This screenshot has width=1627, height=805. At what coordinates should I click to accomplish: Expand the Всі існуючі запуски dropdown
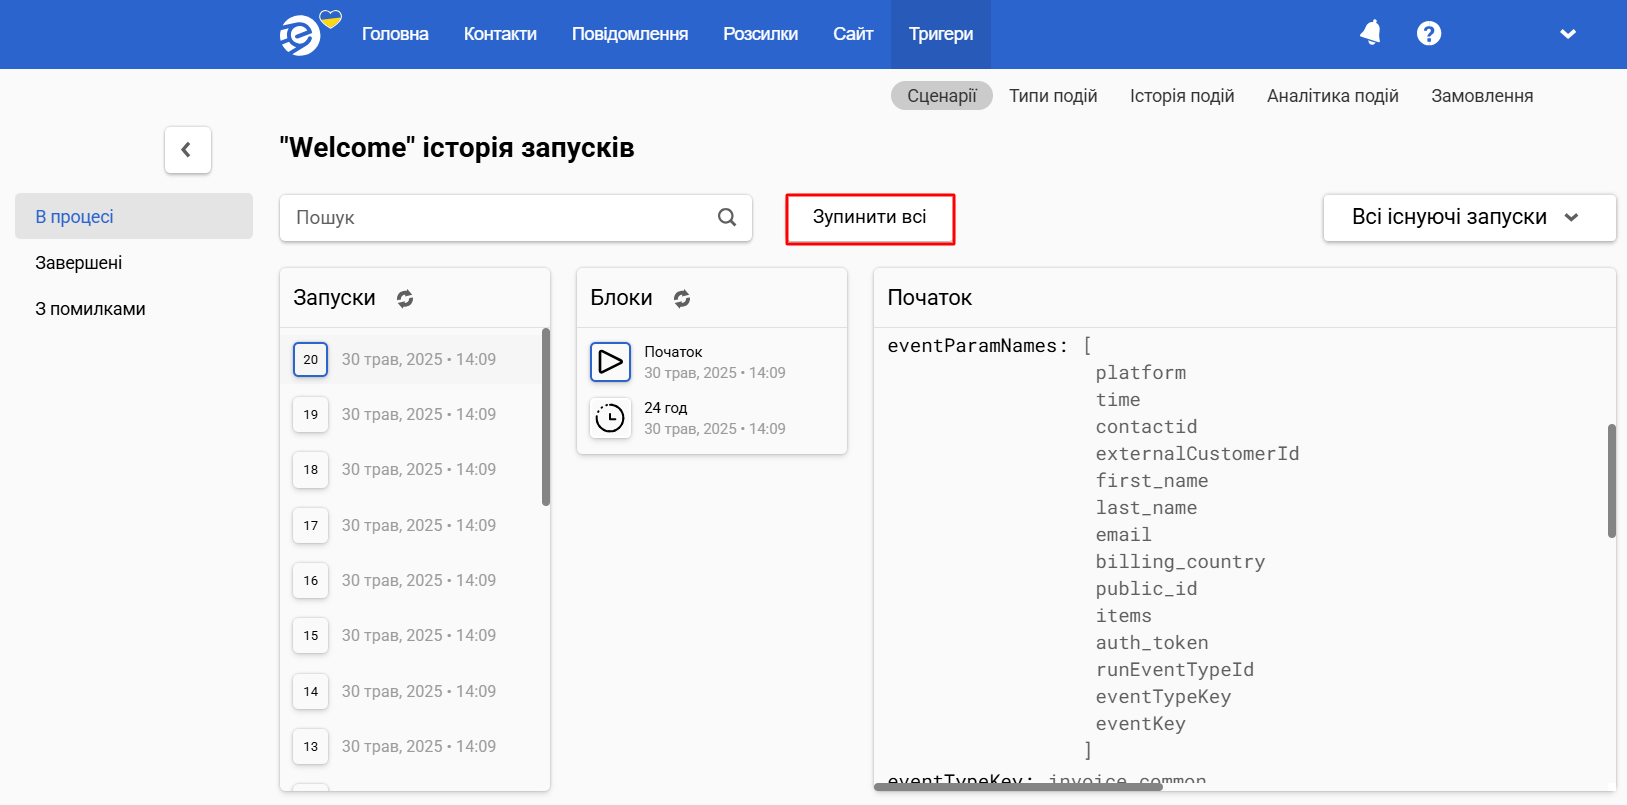[x=1470, y=217]
